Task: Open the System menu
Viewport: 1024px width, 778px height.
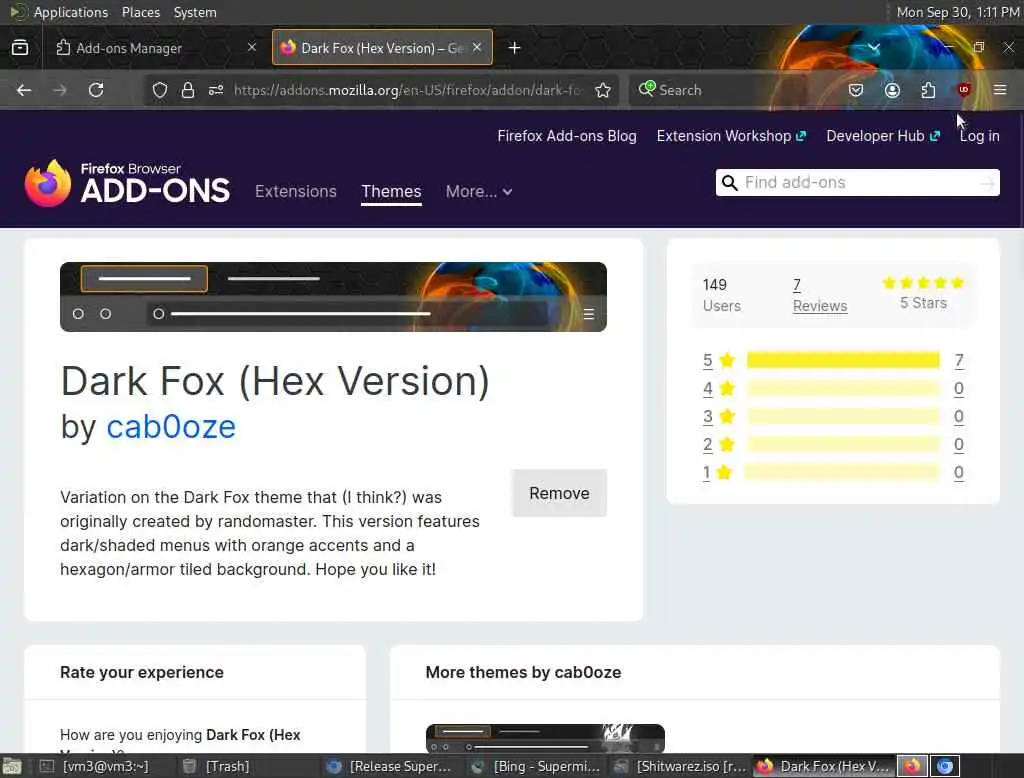Action: [195, 12]
